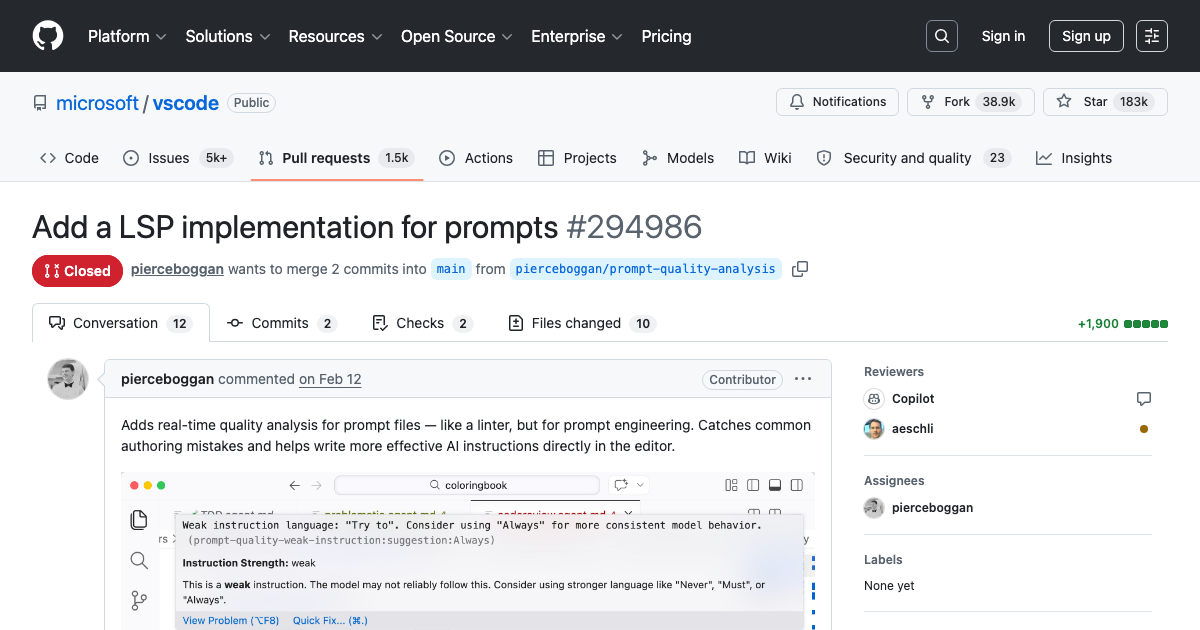Screen dimensions: 1200x630
Task: Click the comment bubble icon beside Copilot
Action: pyautogui.click(x=1144, y=399)
